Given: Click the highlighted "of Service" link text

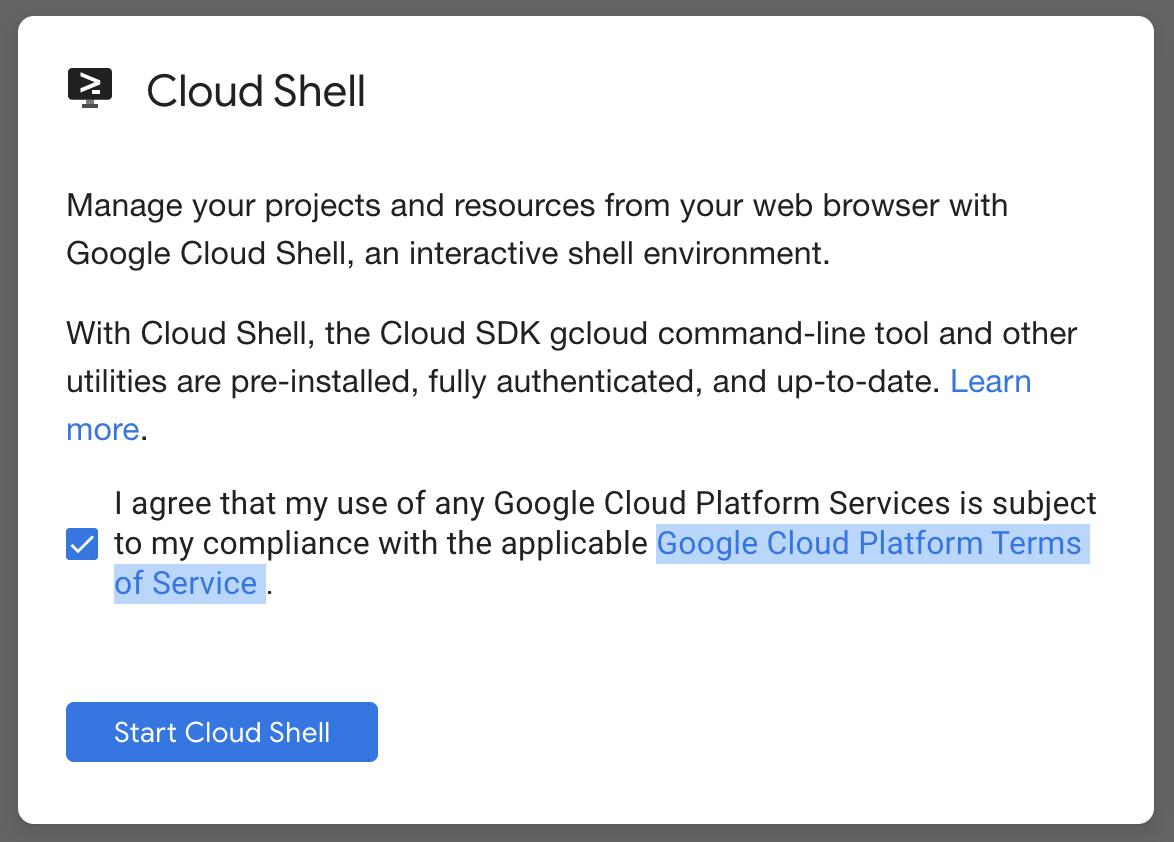Looking at the screenshot, I should click(186, 584).
